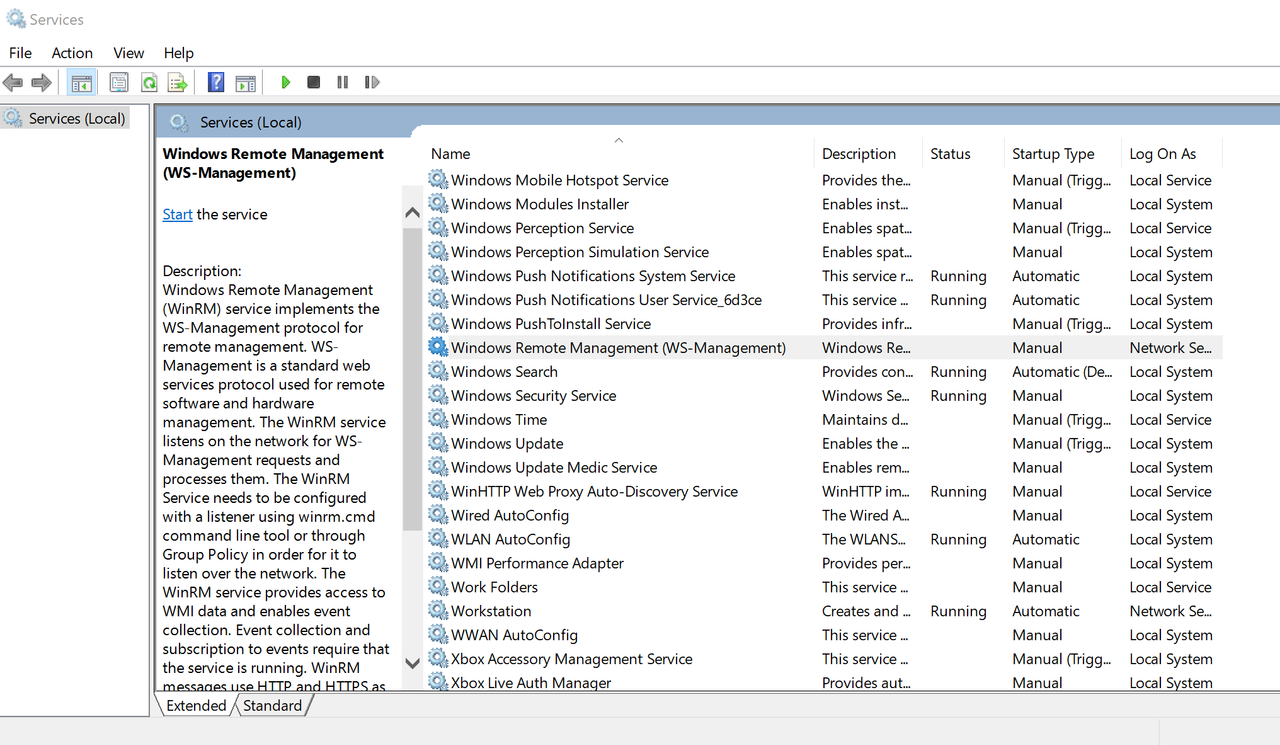This screenshot has width=1280, height=745.
Task: Select Windows Push Notifications System Service
Action: tap(824, 276)
